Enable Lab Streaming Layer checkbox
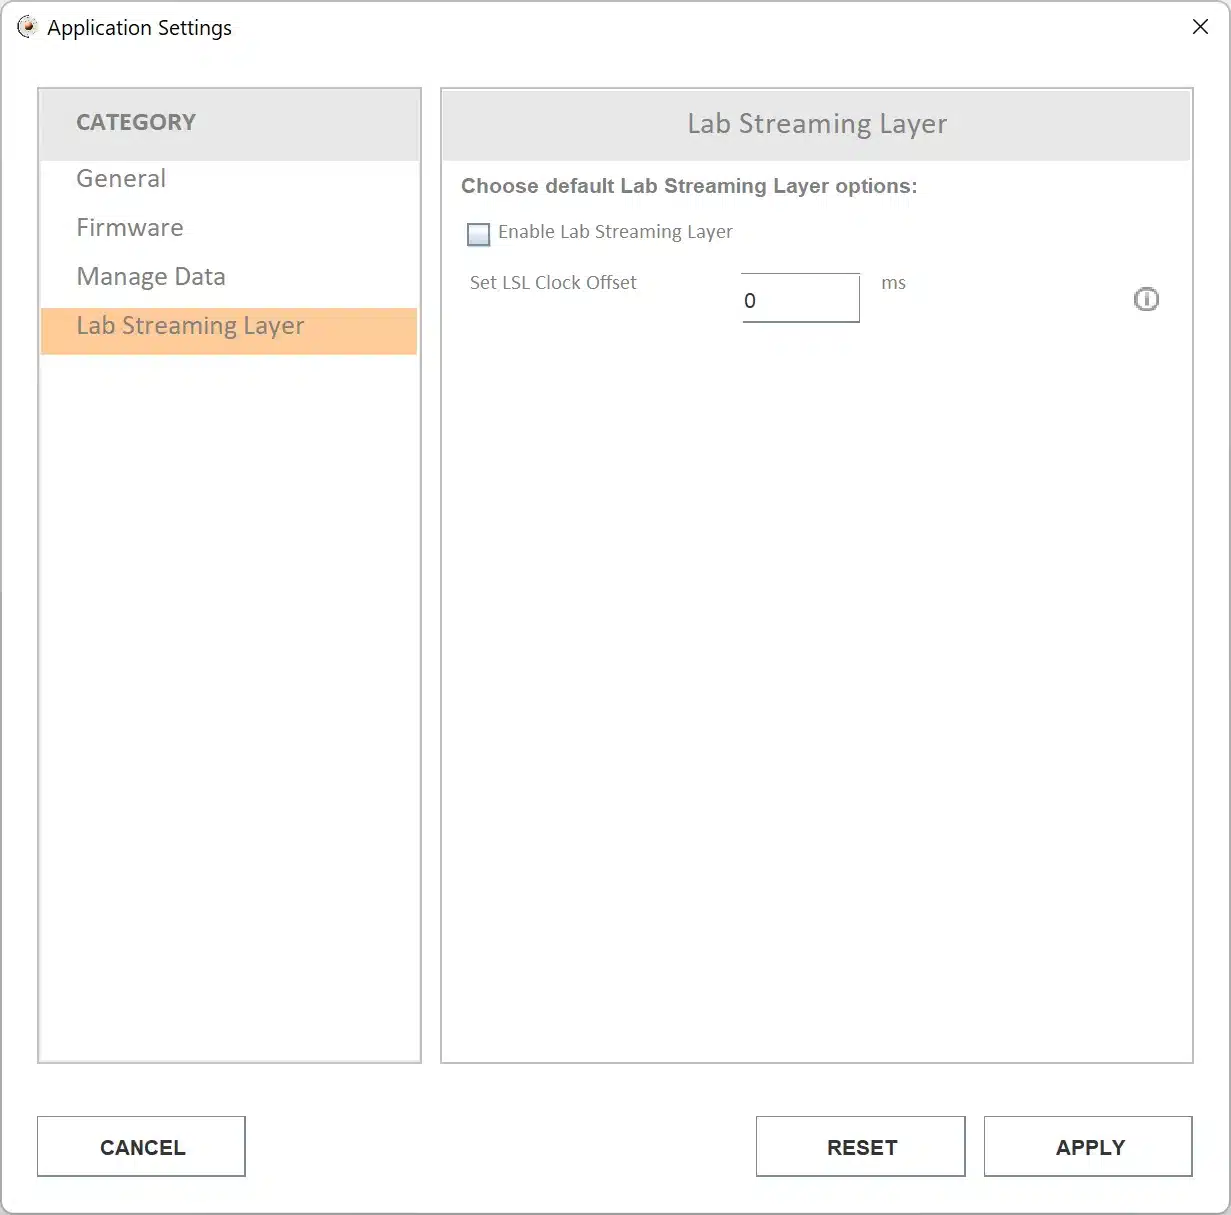The height and width of the screenshot is (1215, 1231). (x=479, y=234)
